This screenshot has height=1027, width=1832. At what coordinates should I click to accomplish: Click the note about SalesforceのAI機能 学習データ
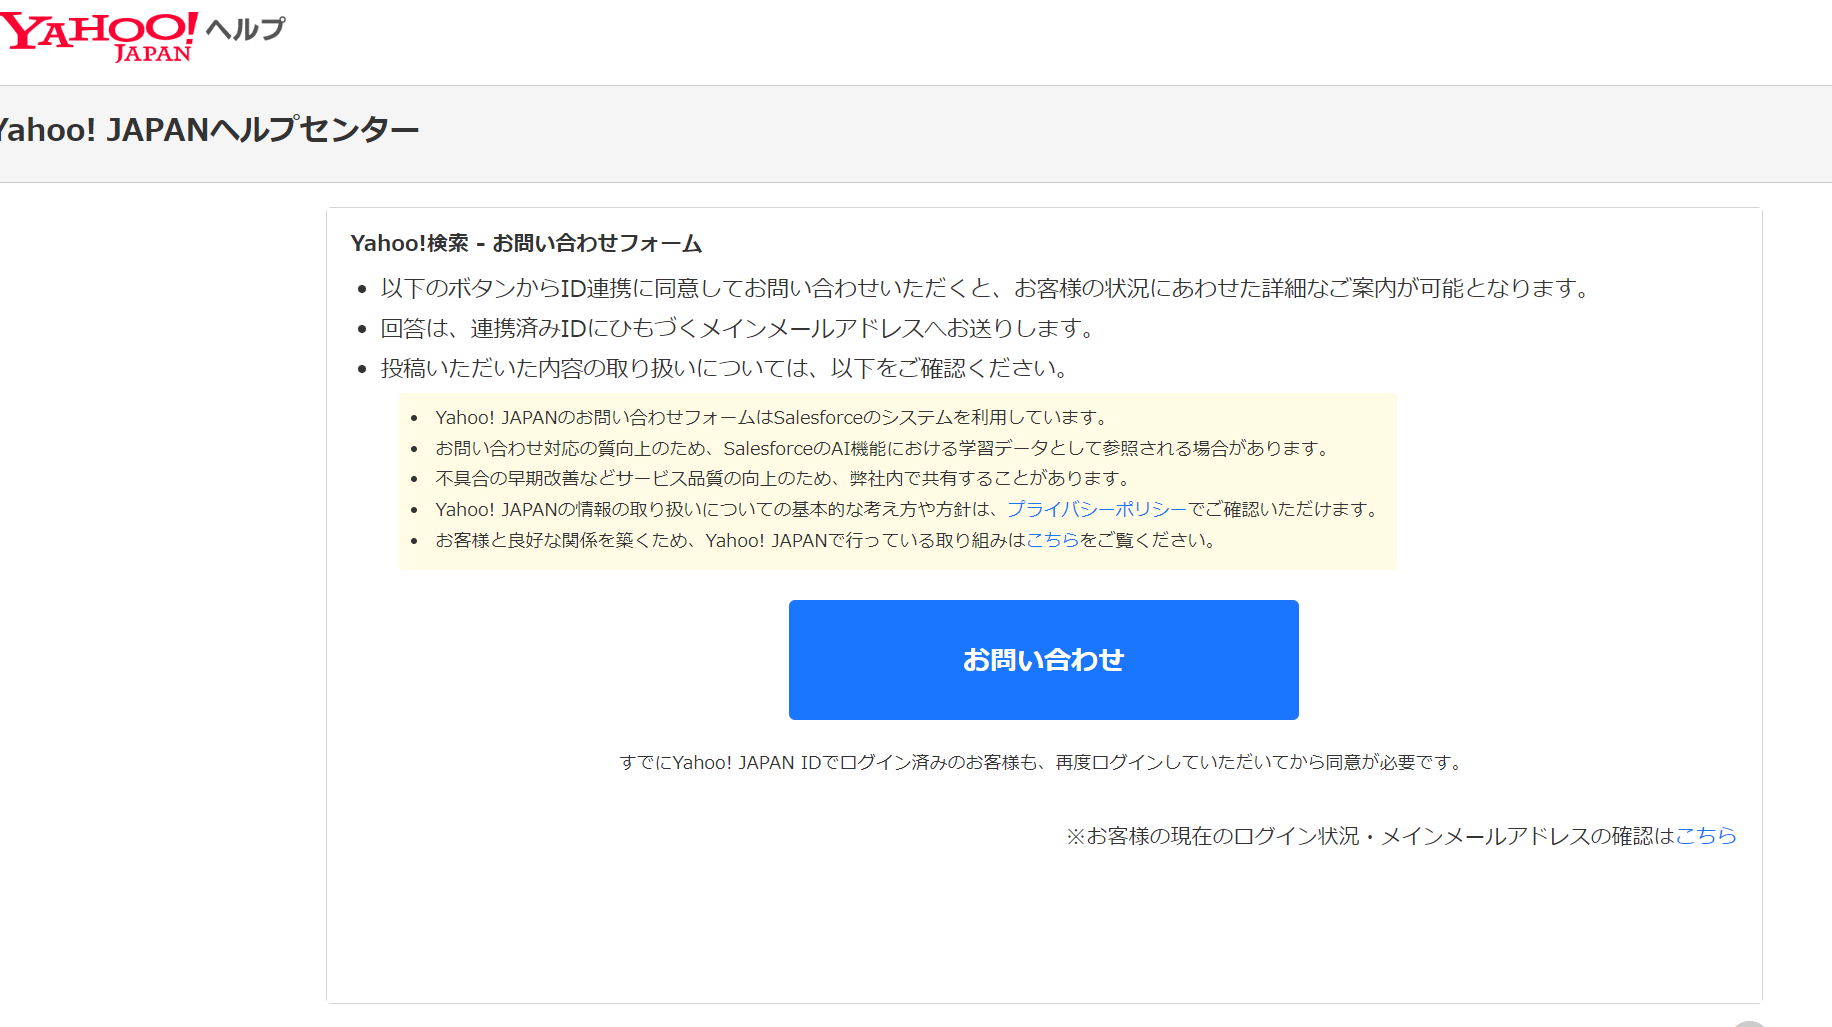click(x=883, y=448)
